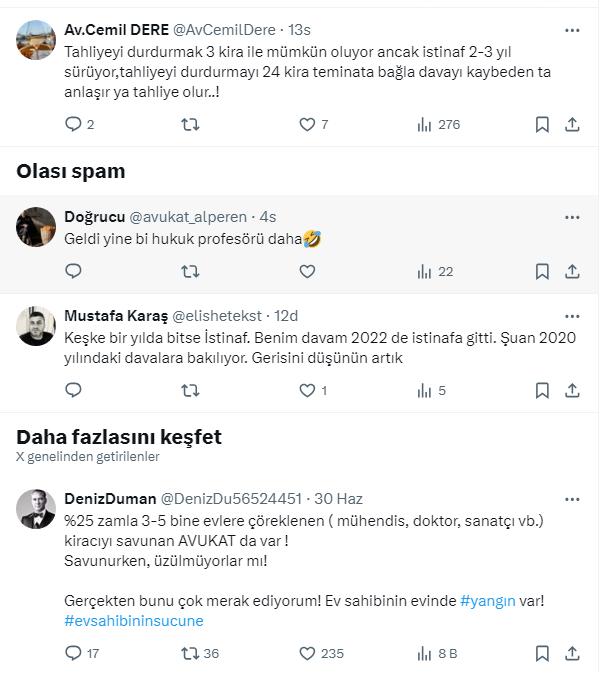Repost DenizDuman's tweet with 36 reposts

click(189, 653)
